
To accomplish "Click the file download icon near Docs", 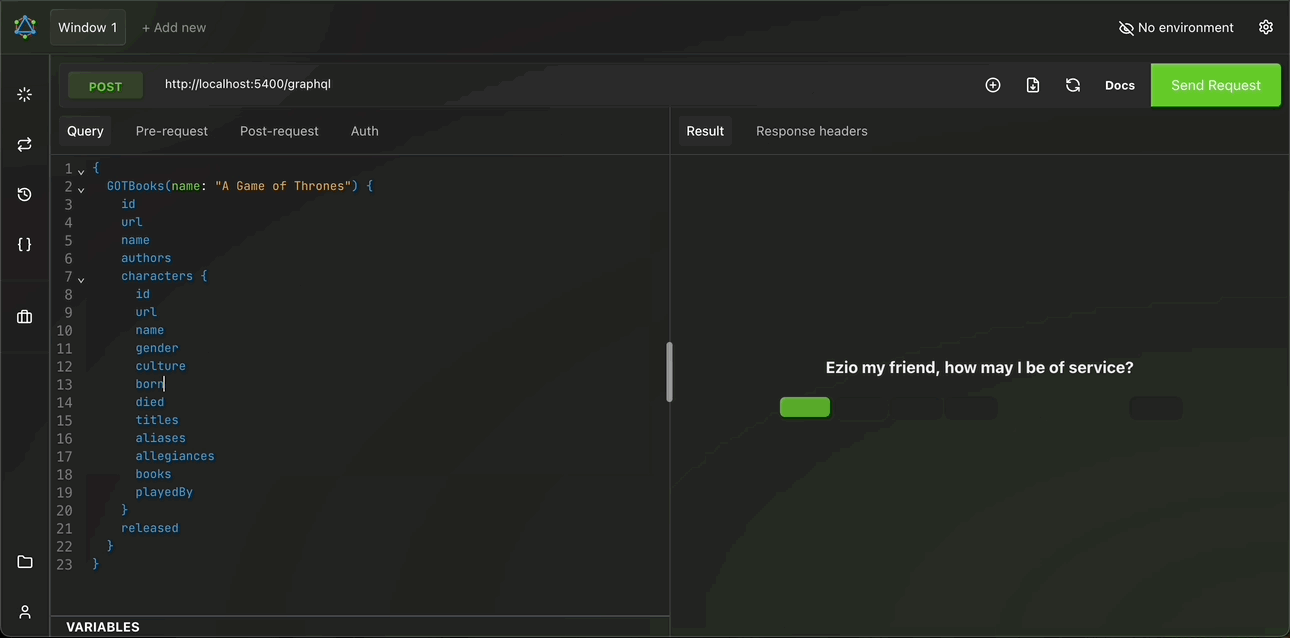I will coord(1033,85).
